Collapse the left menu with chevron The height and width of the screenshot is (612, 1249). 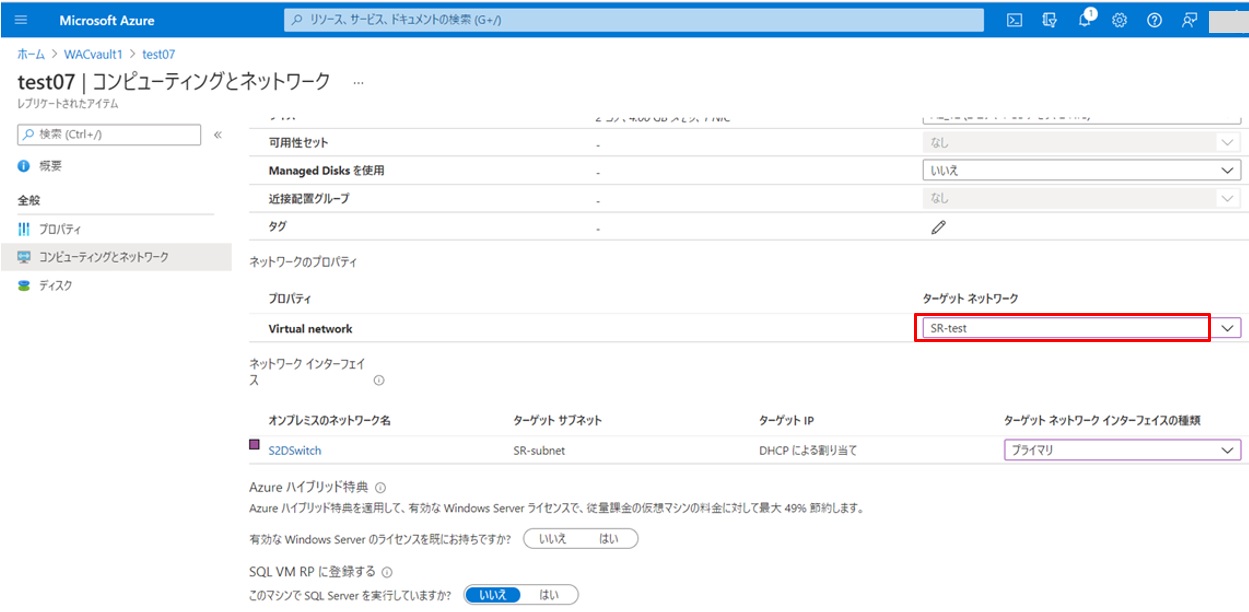pyautogui.click(x=217, y=134)
